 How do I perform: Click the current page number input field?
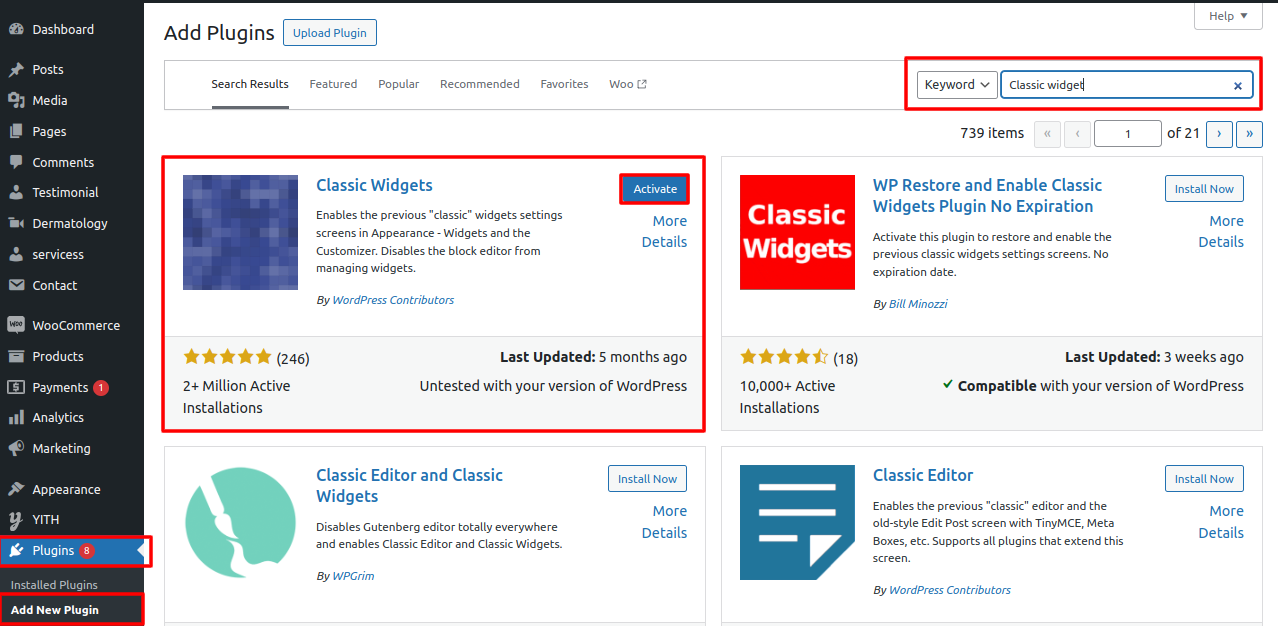[1127, 134]
